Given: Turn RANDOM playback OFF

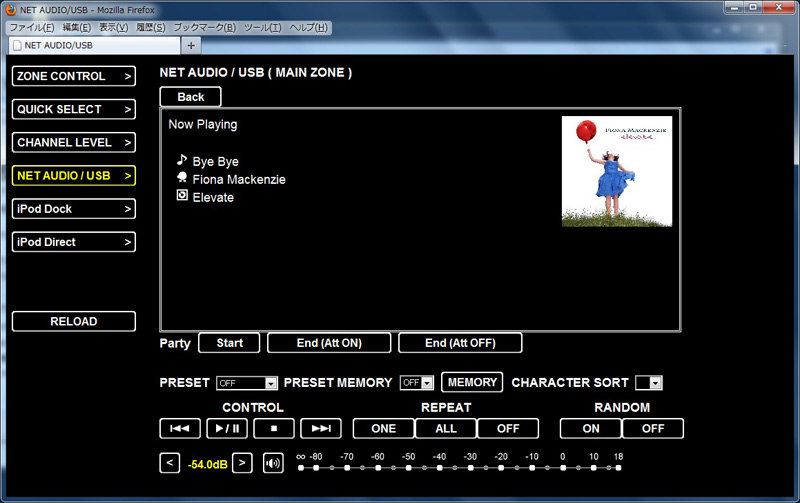Looking at the screenshot, I should click(653, 428).
